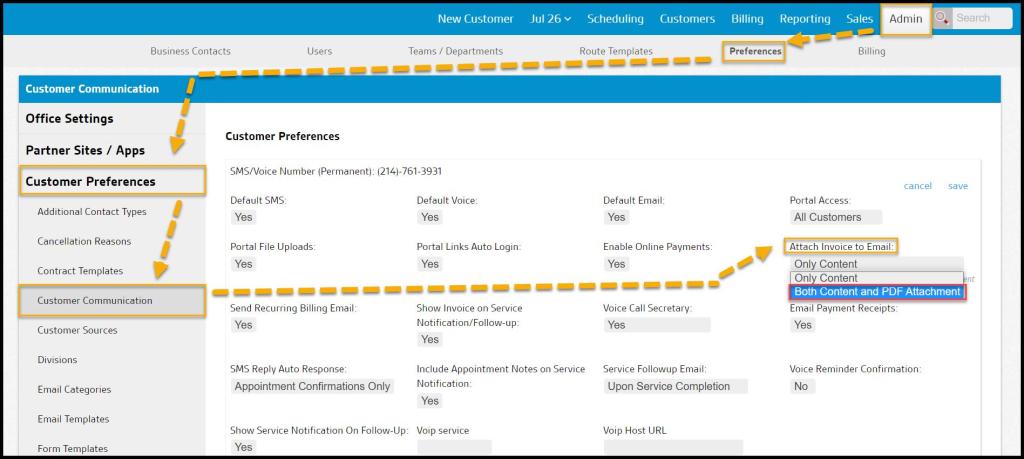This screenshot has width=1024, height=459.
Task: Select Email Templates in the sidebar
Action: (x=74, y=419)
